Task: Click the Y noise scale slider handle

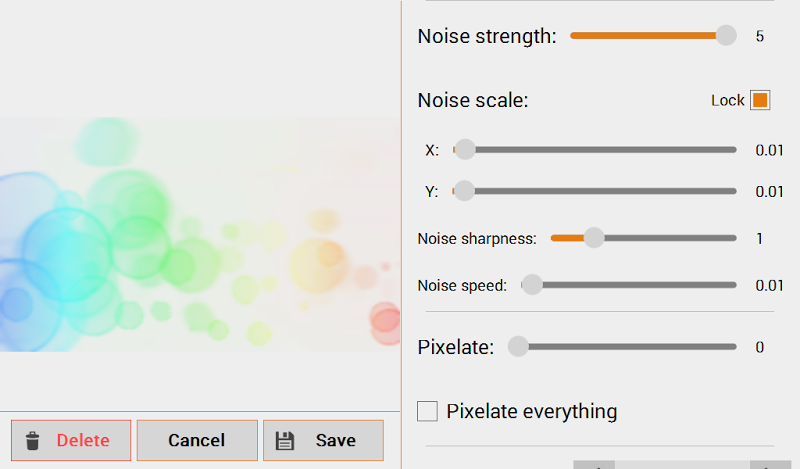Action: point(464,191)
